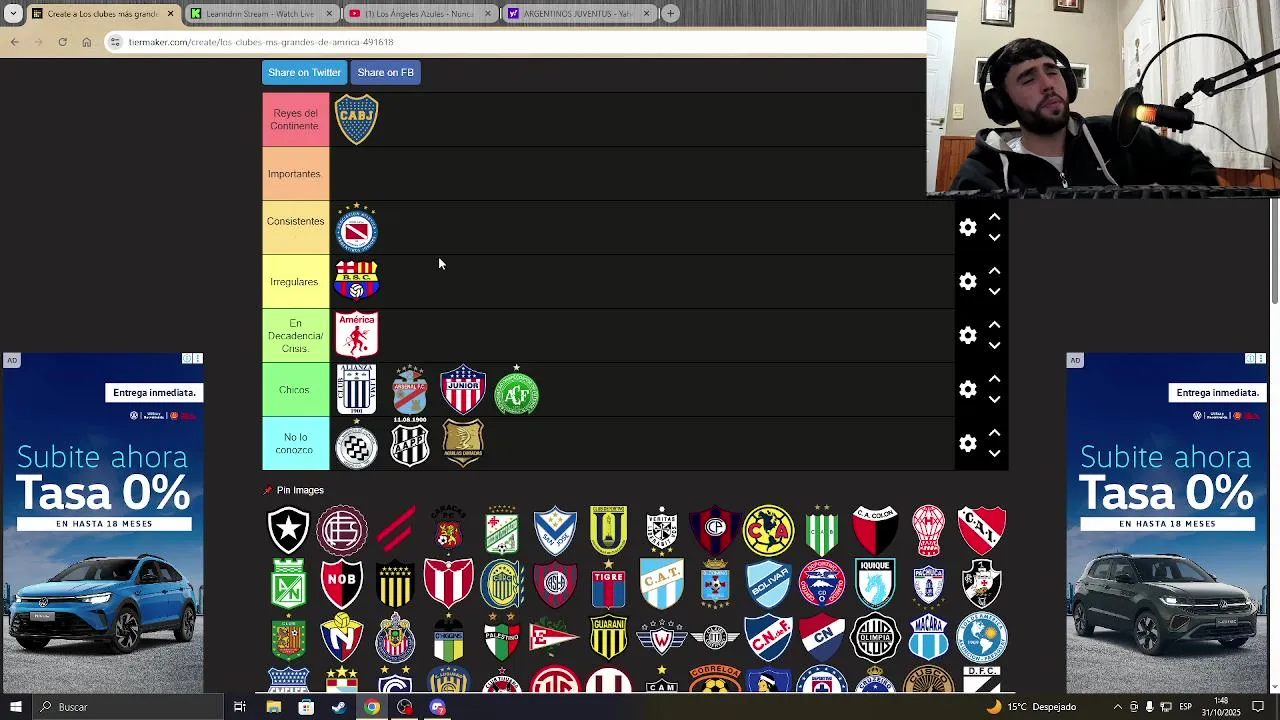Move Chicos row up
Viewport: 1280px width, 720px height.
994,379
